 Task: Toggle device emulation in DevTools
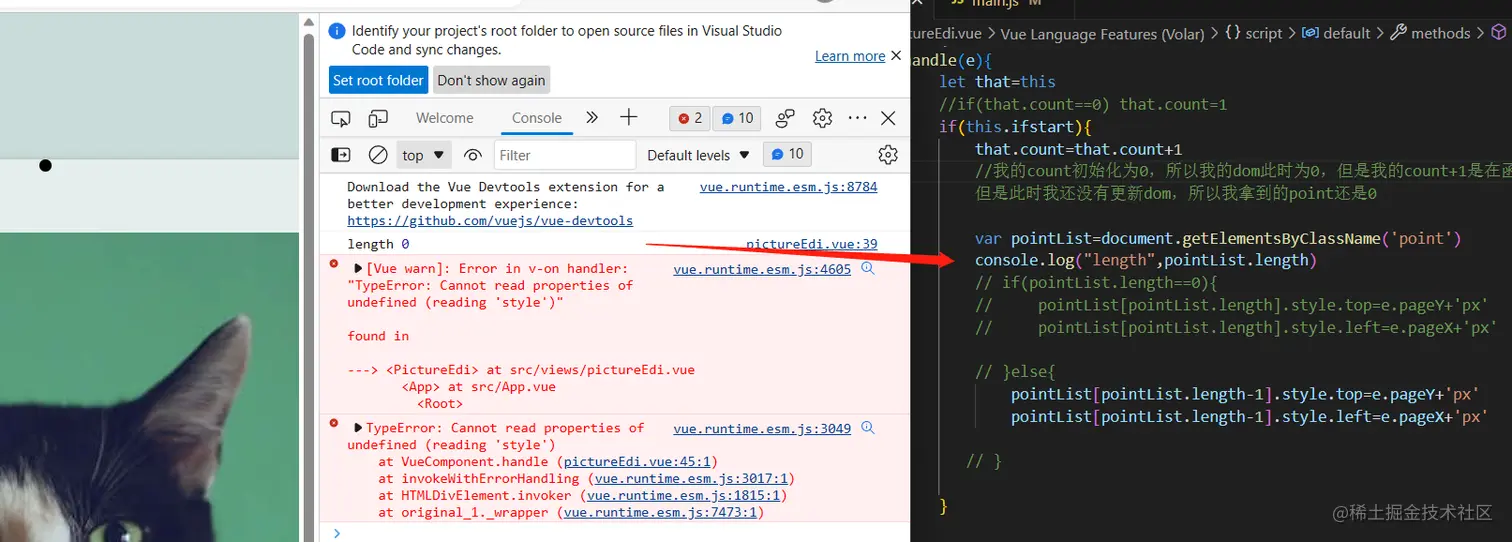click(x=377, y=118)
